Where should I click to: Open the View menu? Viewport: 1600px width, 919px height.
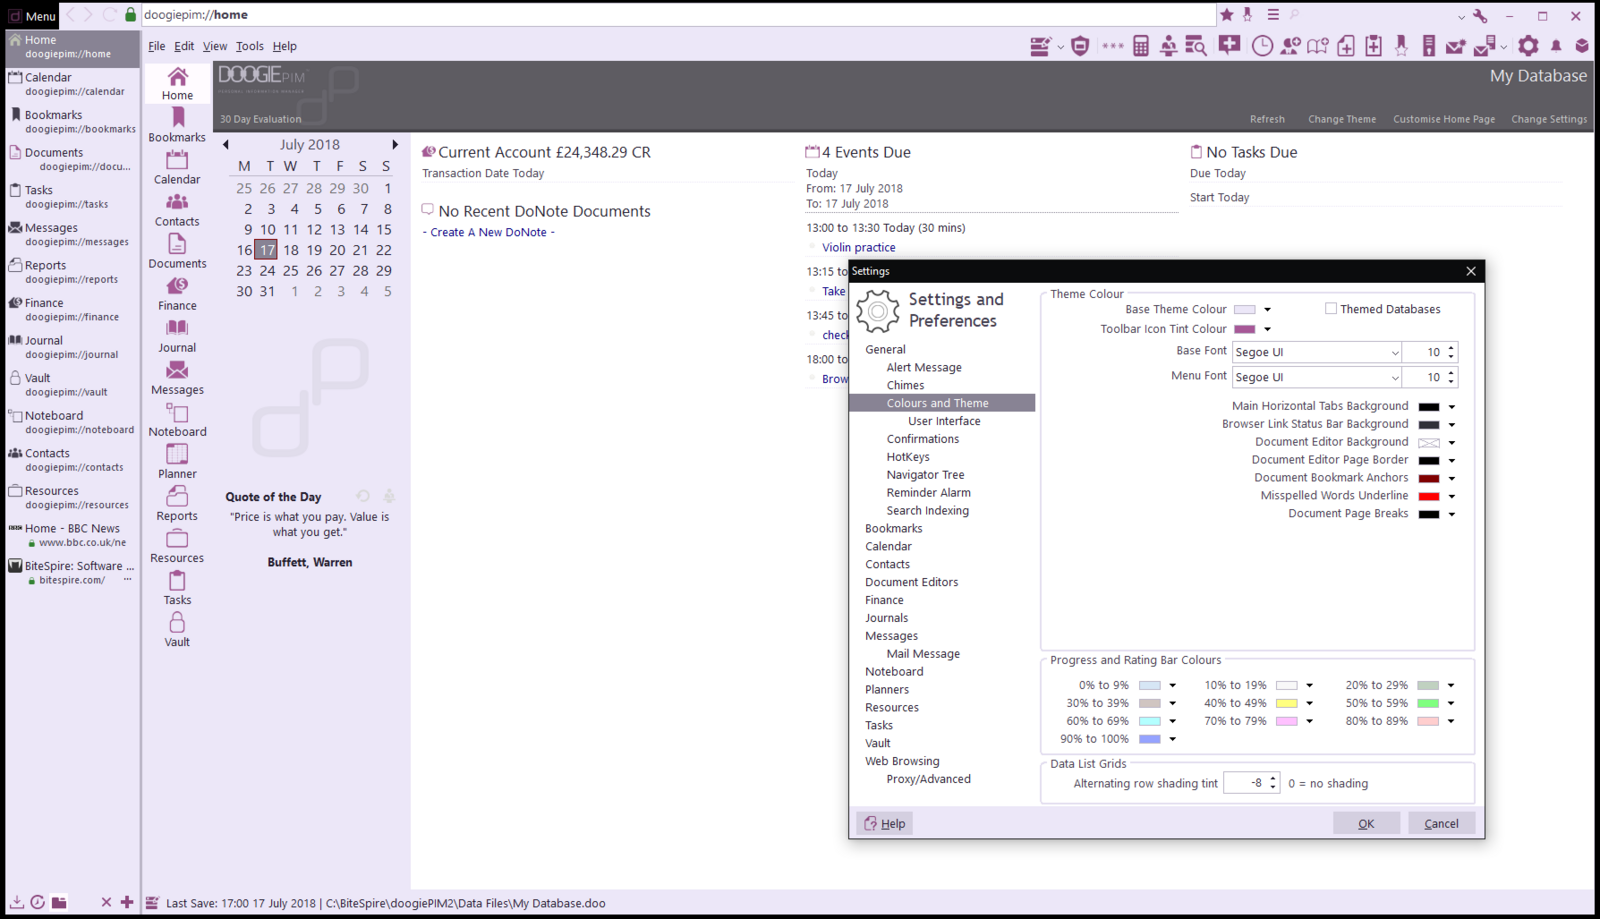pyautogui.click(x=215, y=46)
